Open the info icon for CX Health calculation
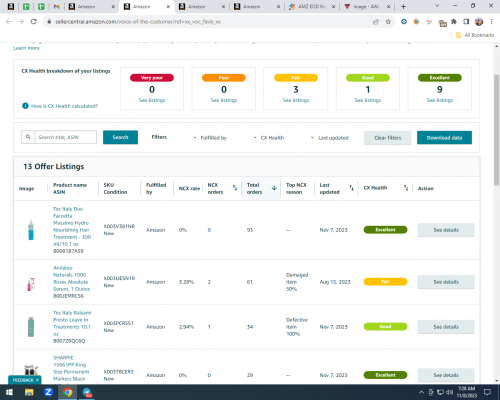The image size is (500, 400). tap(25, 106)
